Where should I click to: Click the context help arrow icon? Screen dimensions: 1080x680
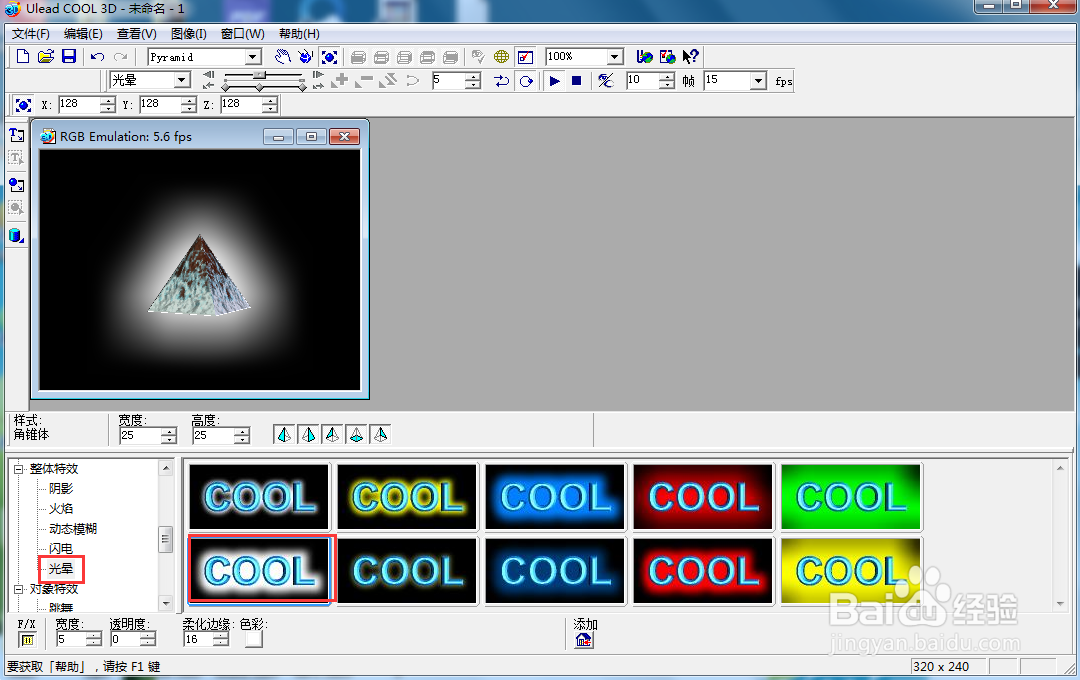(x=690, y=56)
